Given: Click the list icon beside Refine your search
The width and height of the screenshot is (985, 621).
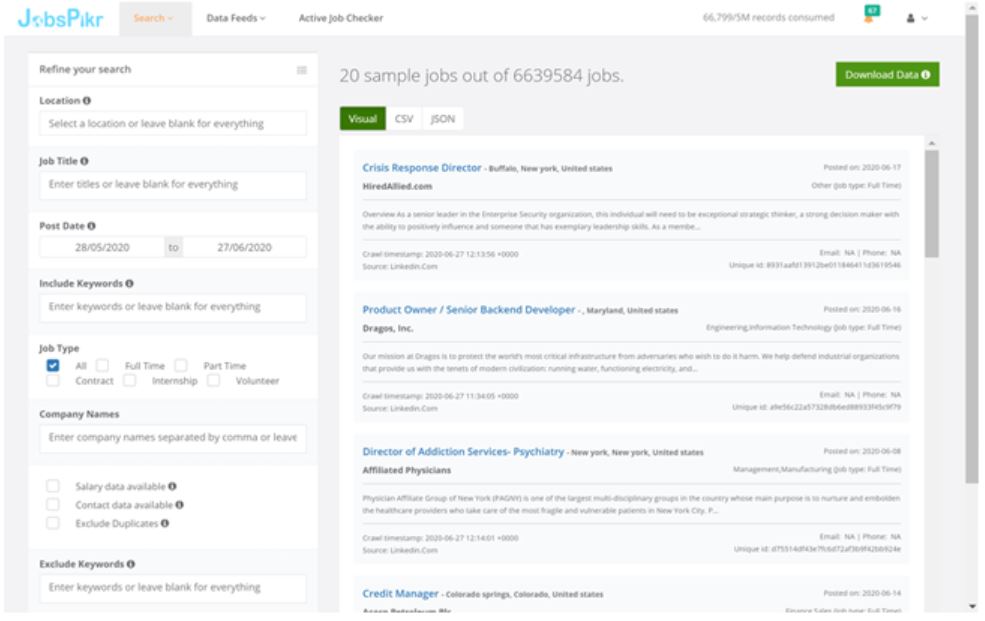Looking at the screenshot, I should [301, 70].
